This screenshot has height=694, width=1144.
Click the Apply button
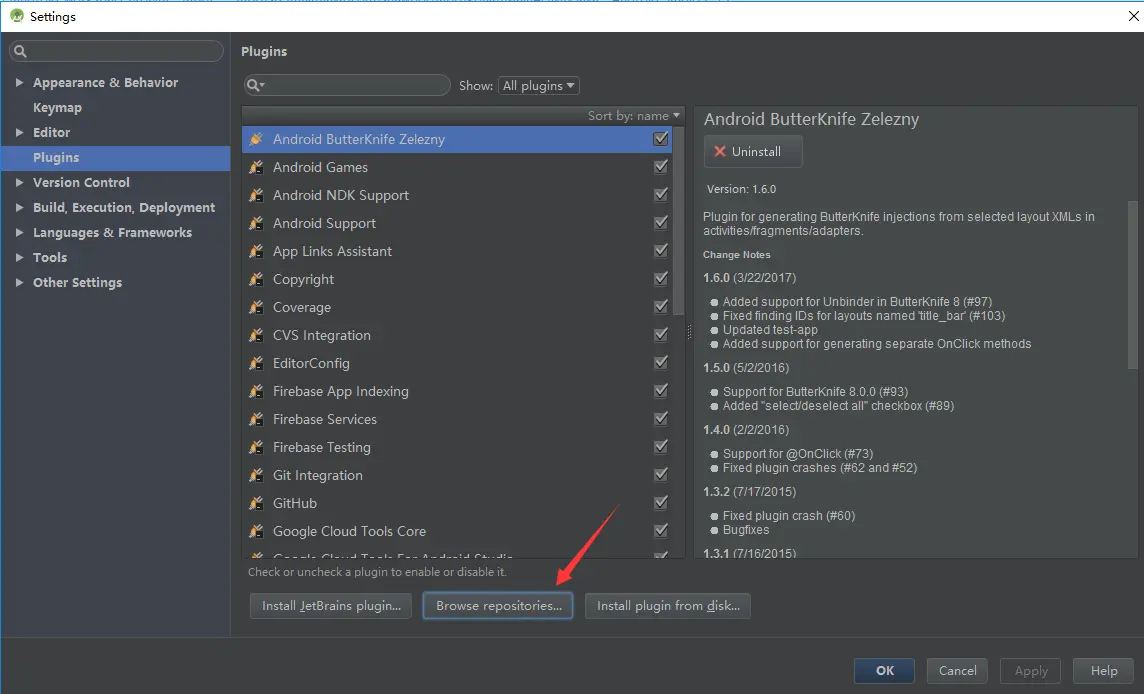point(1030,671)
